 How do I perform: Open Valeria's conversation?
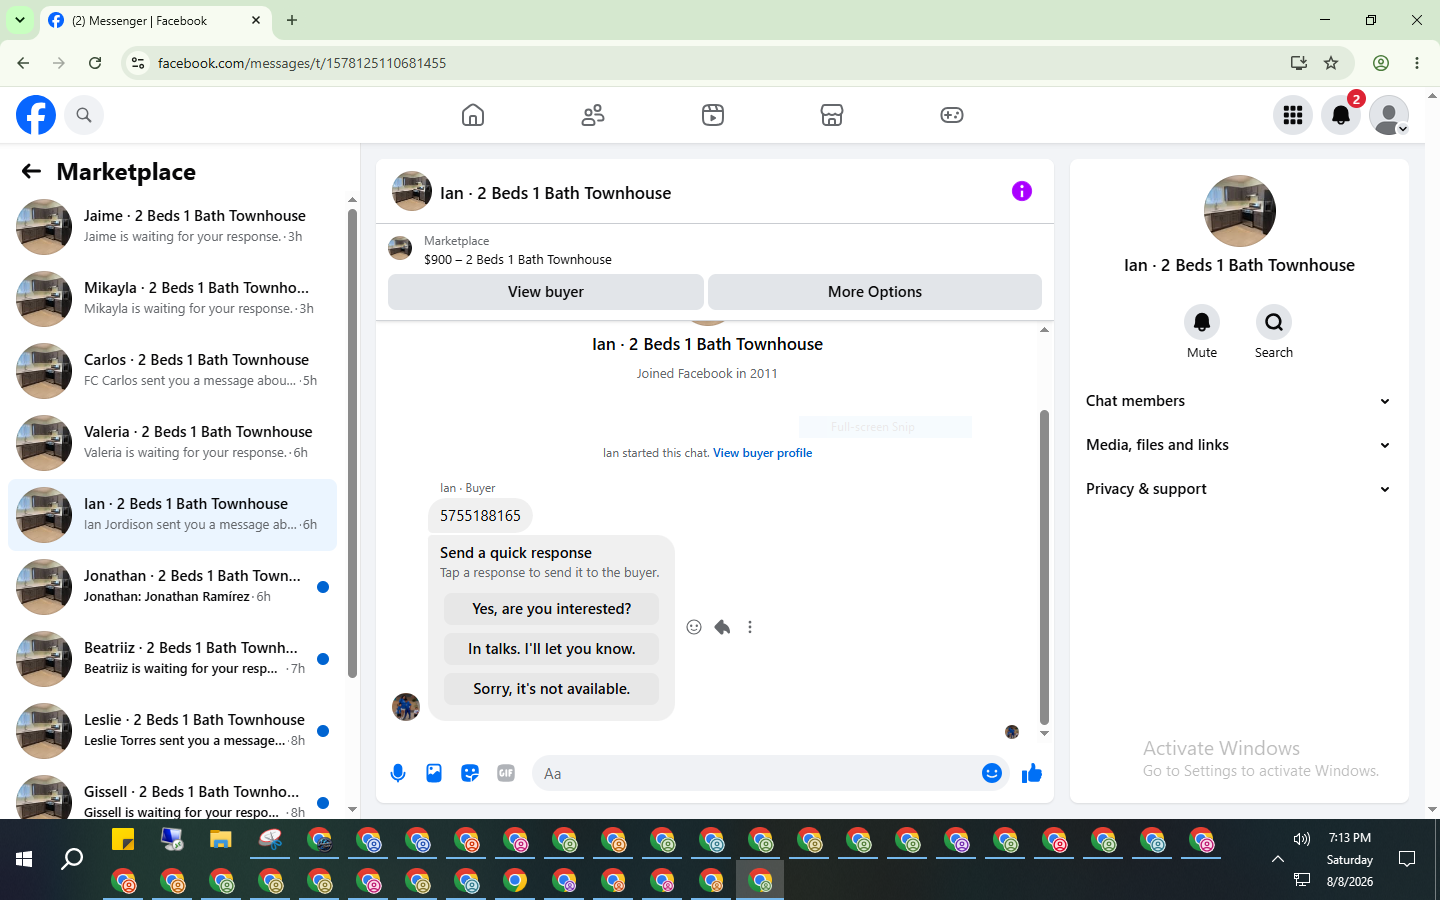click(172, 443)
